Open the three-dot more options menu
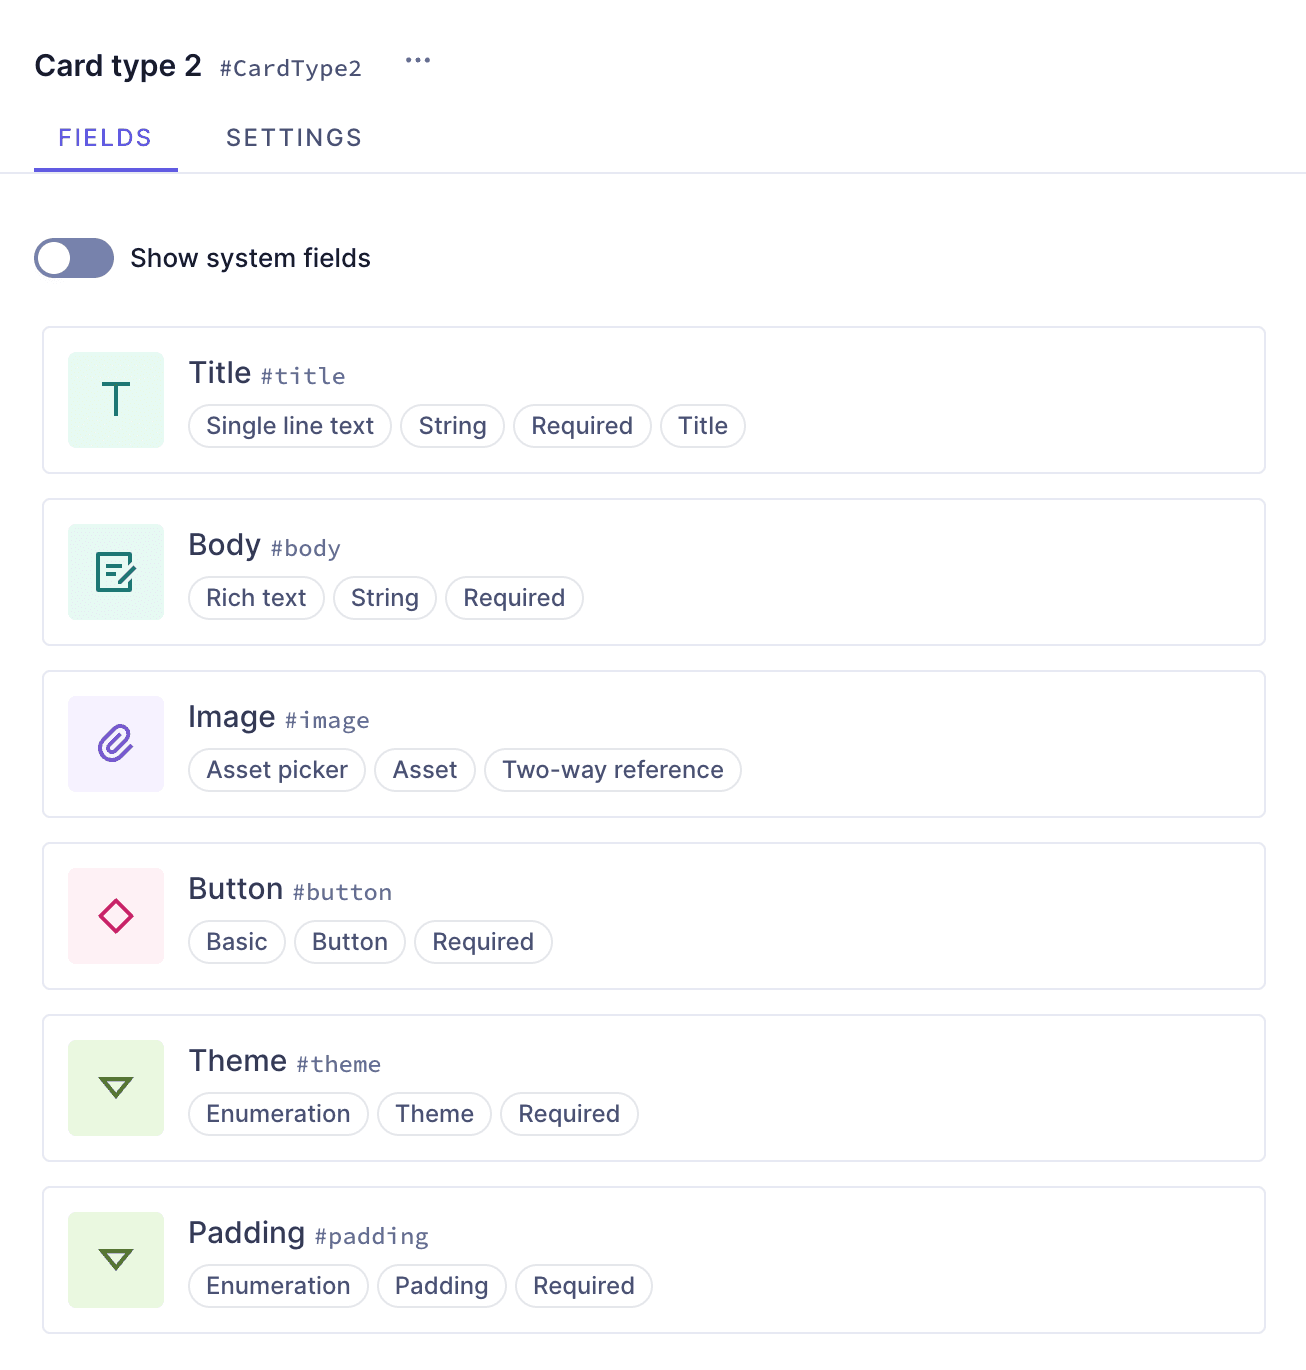The image size is (1306, 1370). coord(417,61)
